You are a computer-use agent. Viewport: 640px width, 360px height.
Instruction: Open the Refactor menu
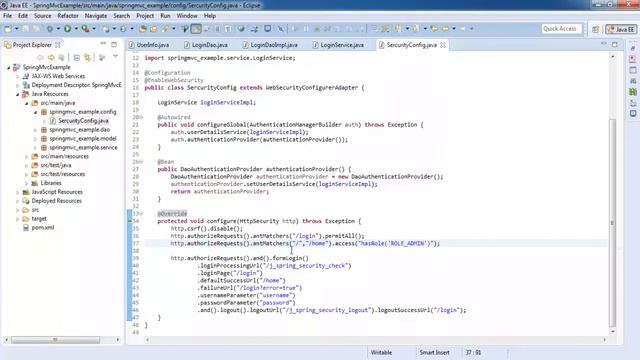coord(68,16)
